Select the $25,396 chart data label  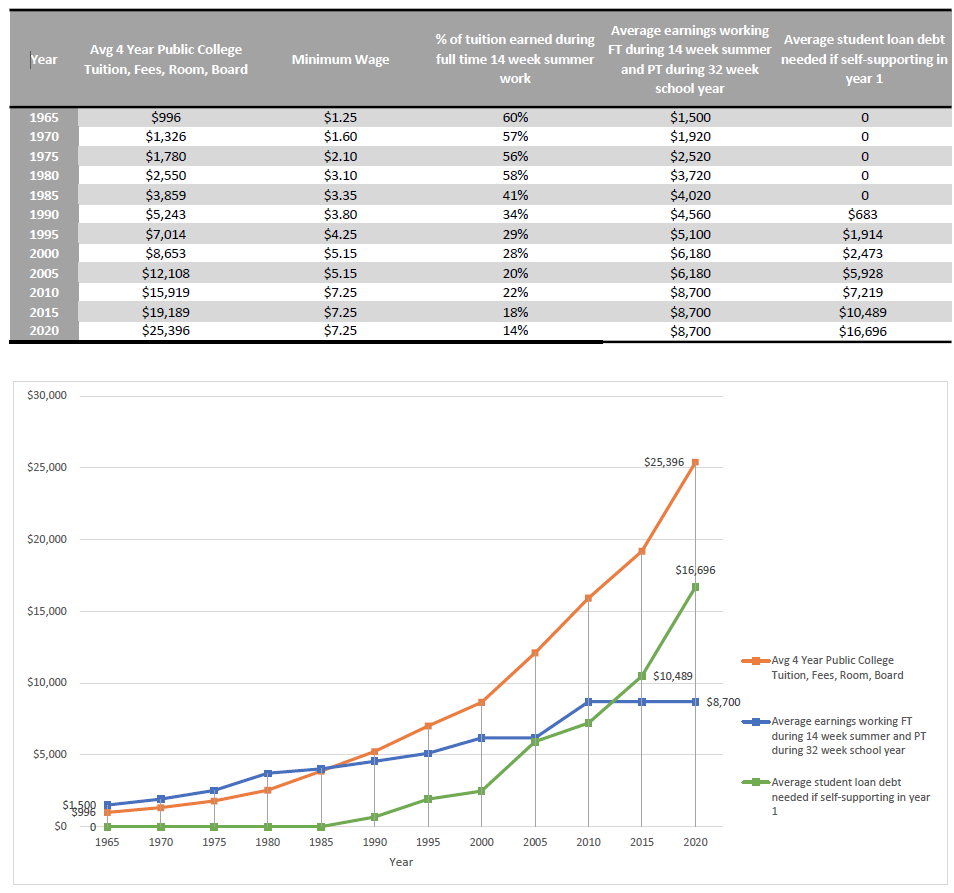coord(664,462)
